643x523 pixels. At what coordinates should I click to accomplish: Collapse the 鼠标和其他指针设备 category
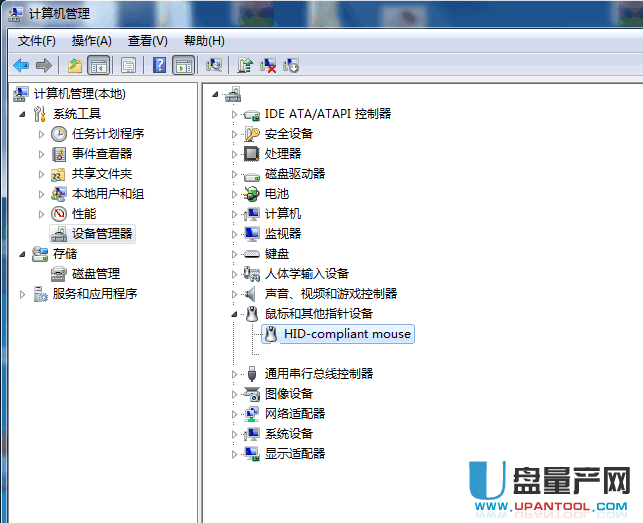point(235,314)
